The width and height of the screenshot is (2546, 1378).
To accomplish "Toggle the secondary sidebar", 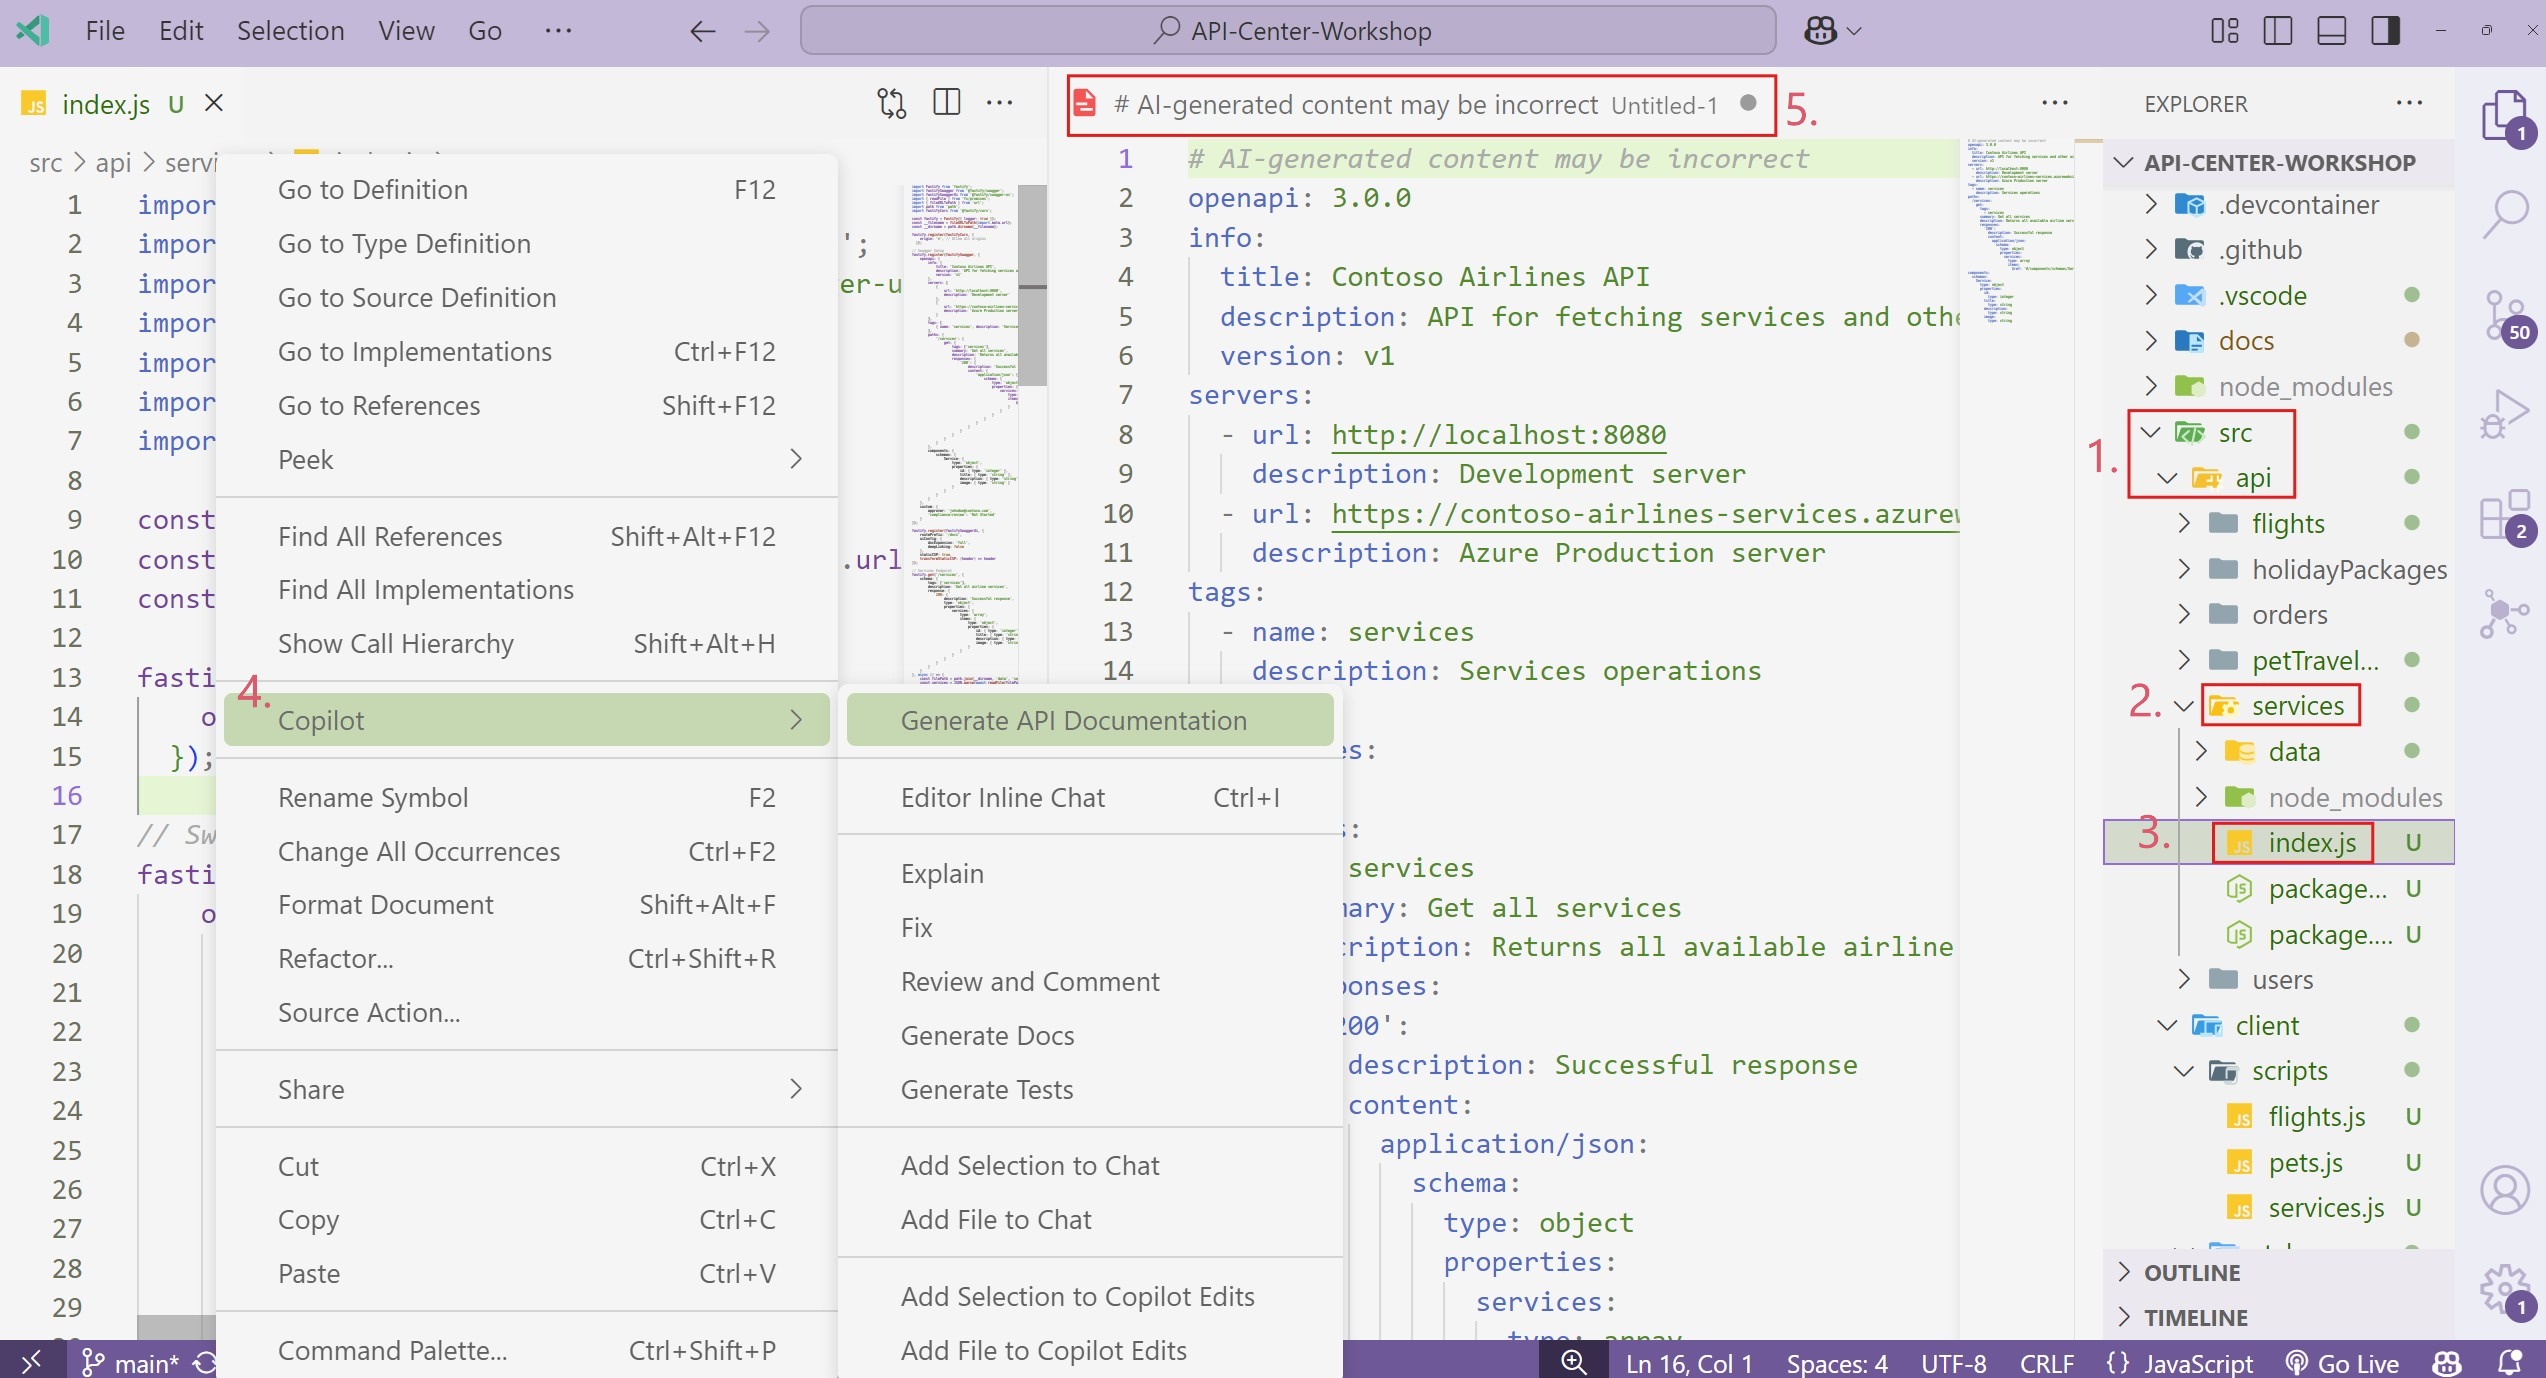I will [x=2386, y=31].
